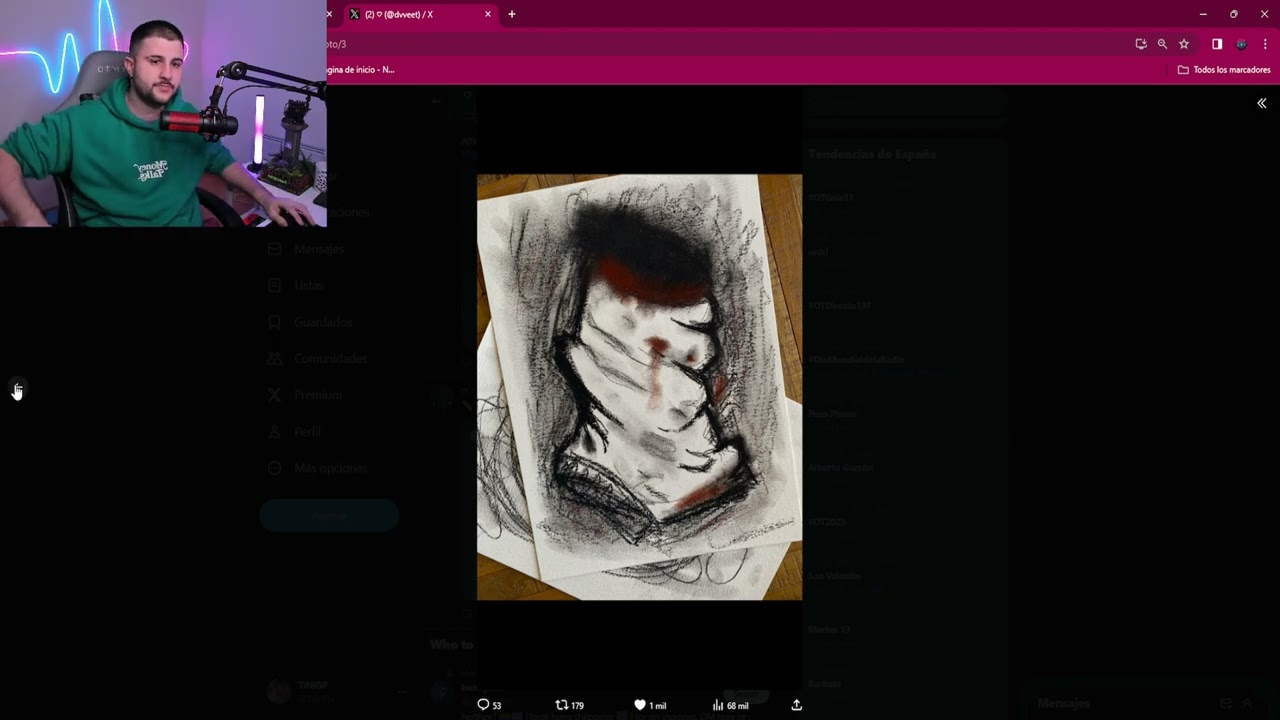Reply to the post with 53 comments
The height and width of the screenshot is (720, 1280).
[489, 705]
